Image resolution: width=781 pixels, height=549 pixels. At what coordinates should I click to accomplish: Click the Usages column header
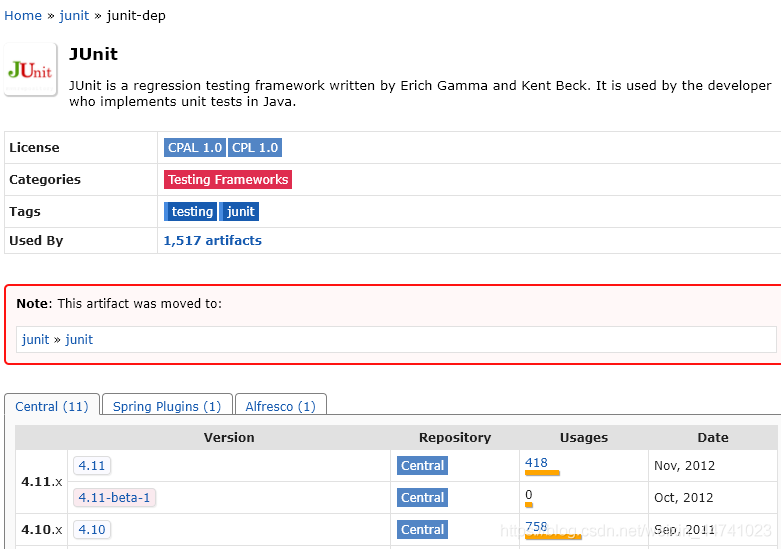(584, 437)
